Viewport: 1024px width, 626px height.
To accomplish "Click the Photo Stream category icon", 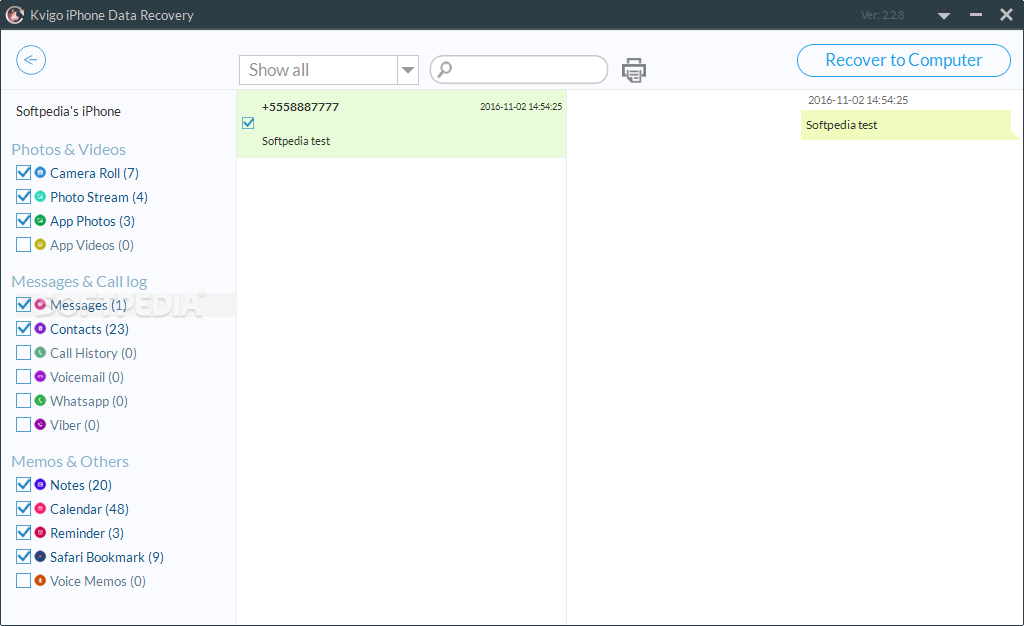I will click(40, 196).
